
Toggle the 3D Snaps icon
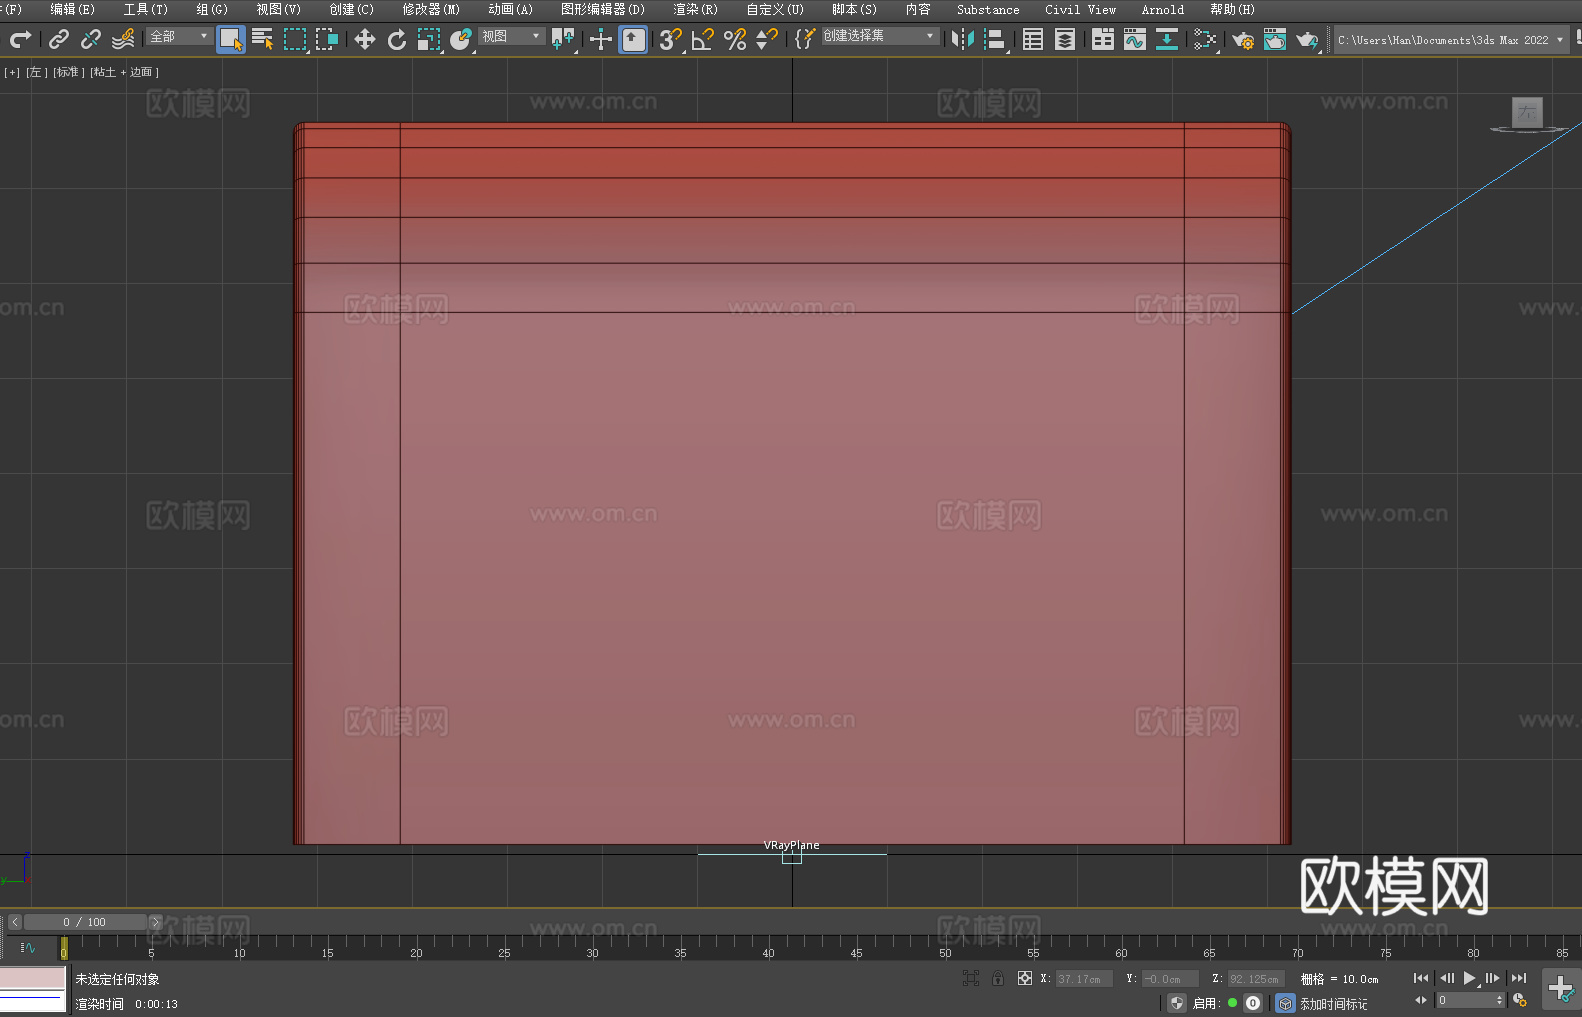point(671,39)
